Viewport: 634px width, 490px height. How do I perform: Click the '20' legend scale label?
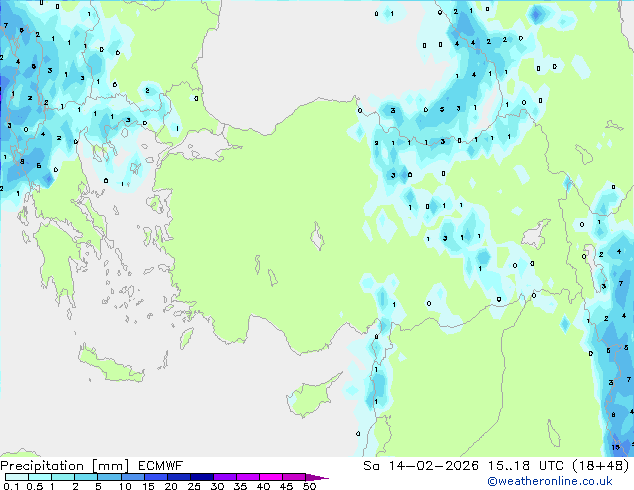pos(171,486)
